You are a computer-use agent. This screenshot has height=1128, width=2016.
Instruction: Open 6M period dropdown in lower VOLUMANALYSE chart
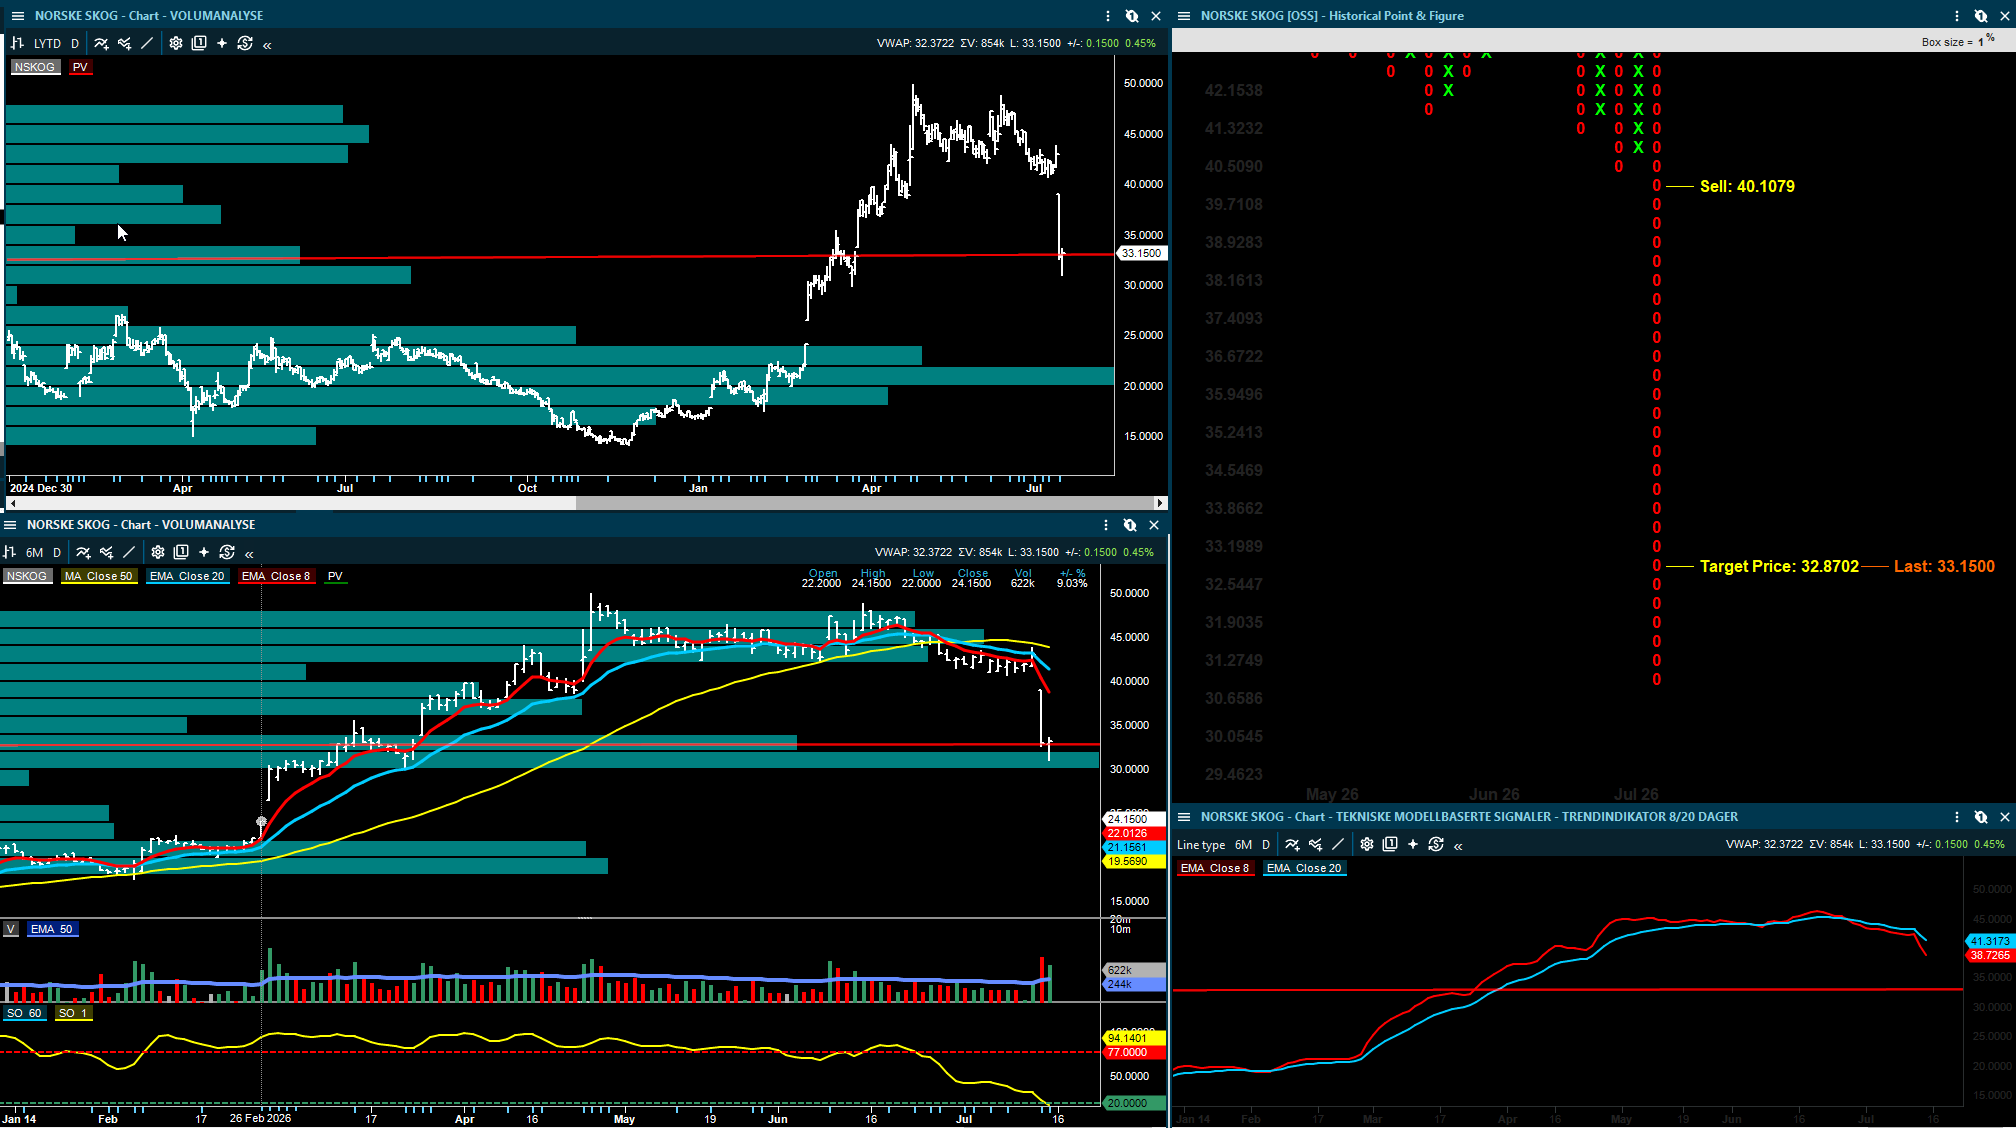(x=34, y=552)
